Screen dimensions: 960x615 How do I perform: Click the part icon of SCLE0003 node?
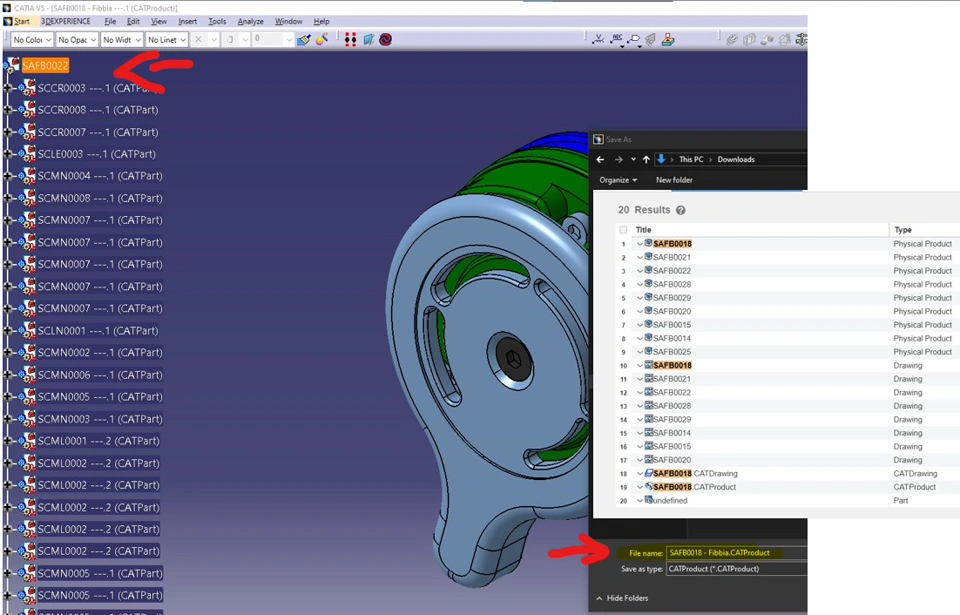pyautogui.click(x=27, y=154)
